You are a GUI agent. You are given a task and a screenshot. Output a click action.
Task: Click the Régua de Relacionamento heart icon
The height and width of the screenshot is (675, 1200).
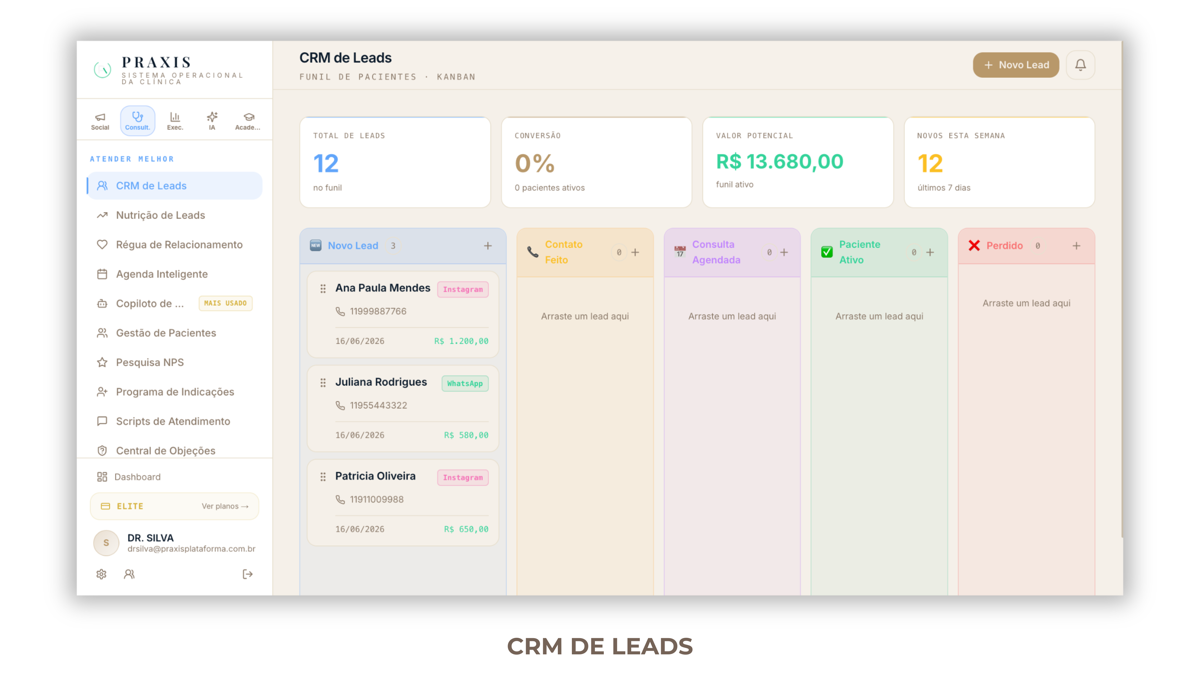[x=102, y=244]
